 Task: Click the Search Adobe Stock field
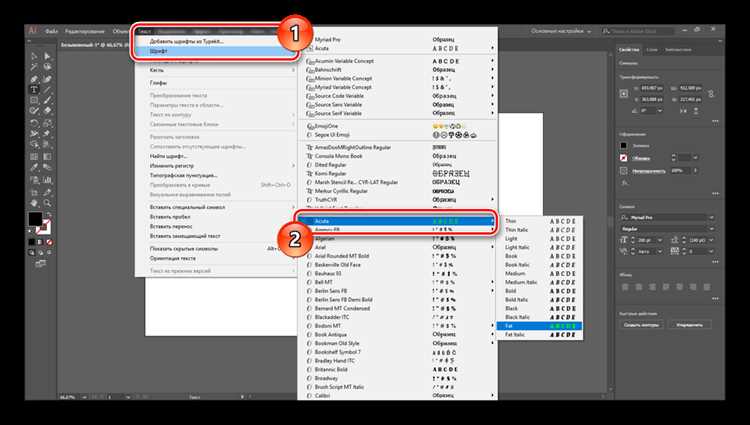click(x=638, y=31)
